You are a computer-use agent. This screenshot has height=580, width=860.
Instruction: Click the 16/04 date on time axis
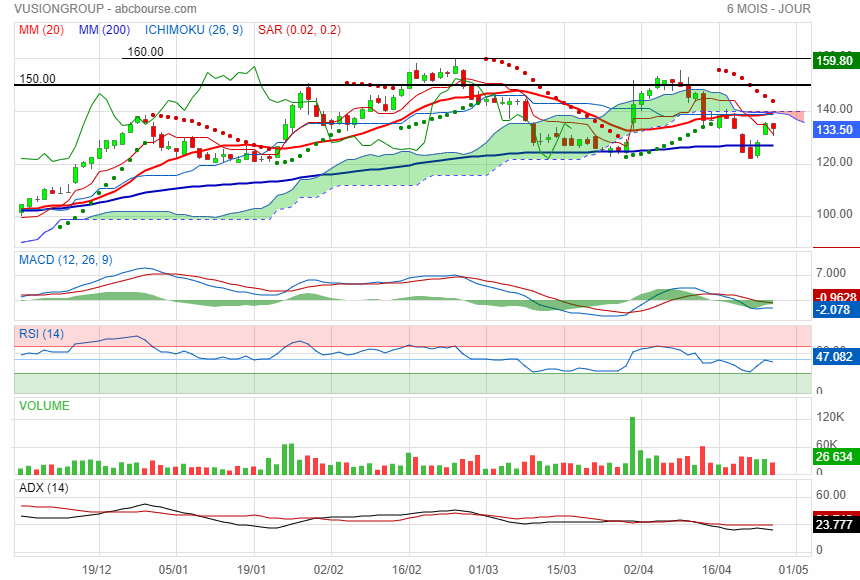click(x=716, y=569)
